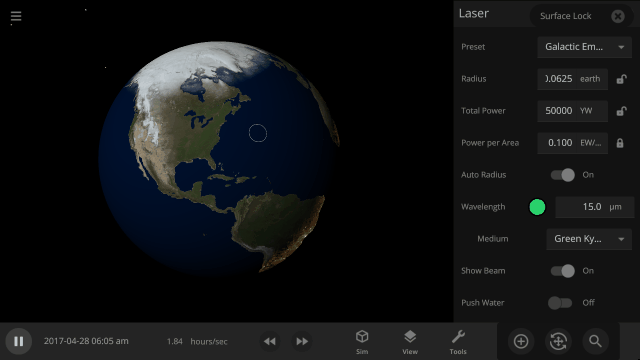The image size is (640, 360).
Task: Open the View menu
Action: click(x=410, y=342)
